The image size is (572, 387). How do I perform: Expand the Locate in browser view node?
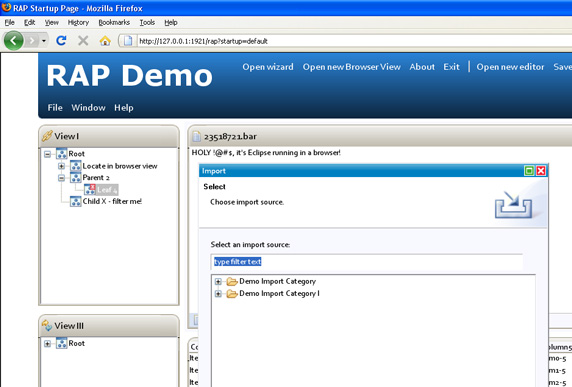point(61,166)
